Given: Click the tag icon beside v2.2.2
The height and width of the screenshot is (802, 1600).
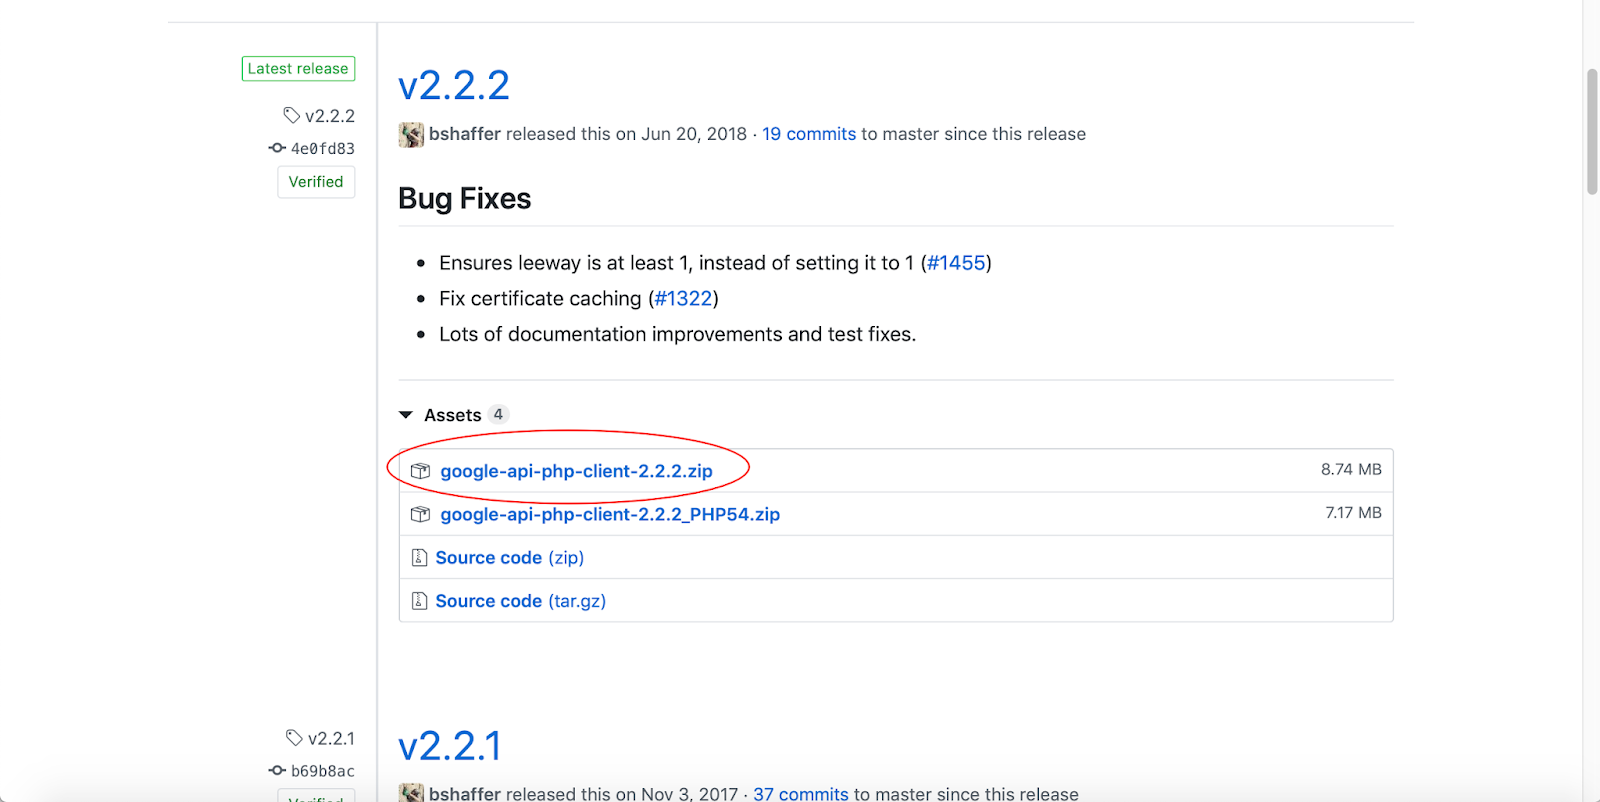Looking at the screenshot, I should tap(291, 115).
